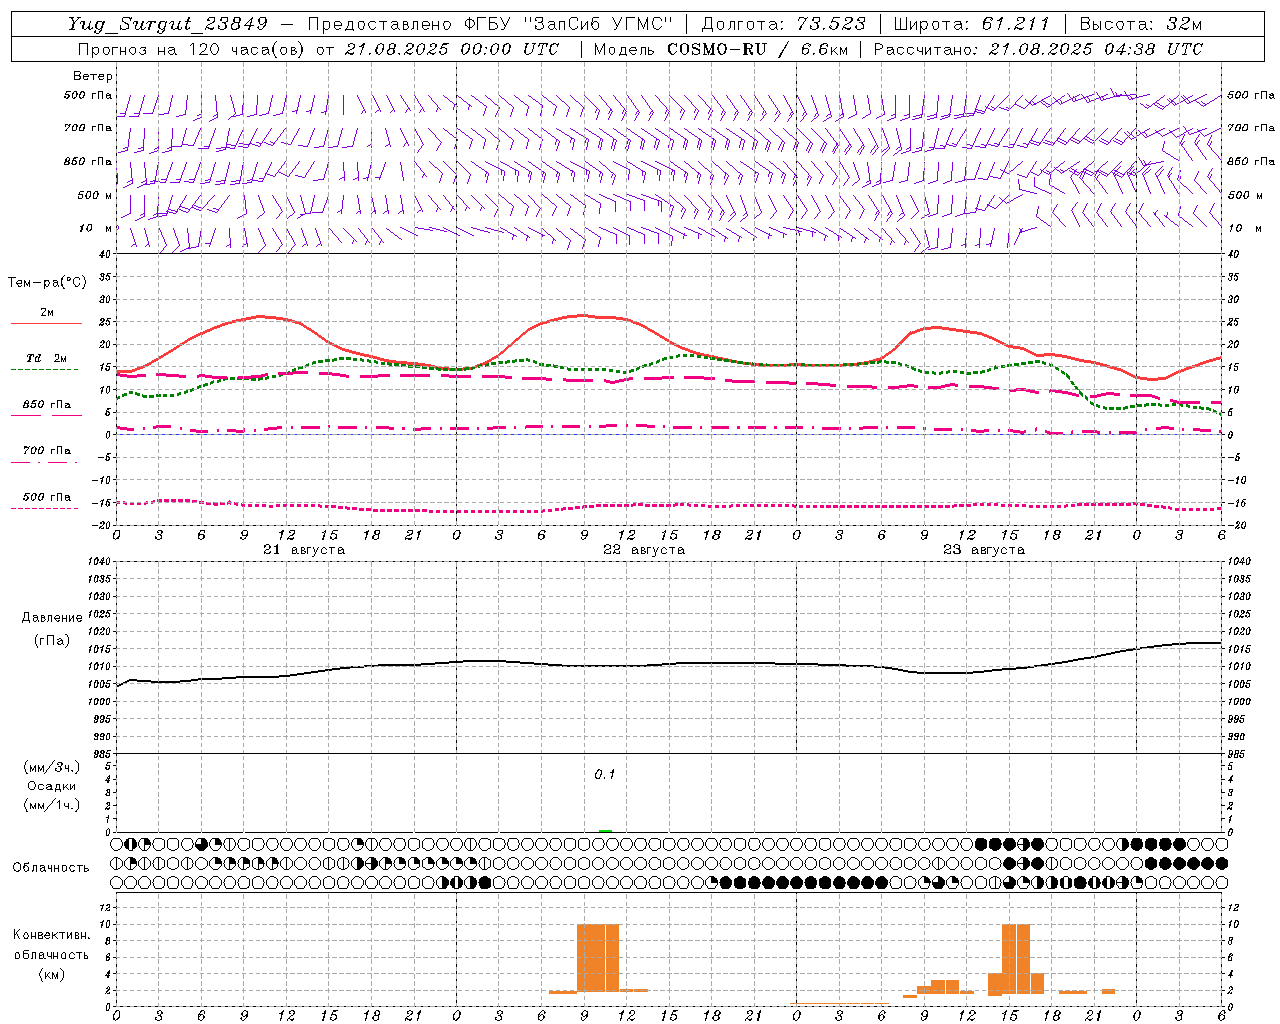The image size is (1280, 1024).
Task: Click the station title "Yug_Surgut_23849"
Action: 168,24
